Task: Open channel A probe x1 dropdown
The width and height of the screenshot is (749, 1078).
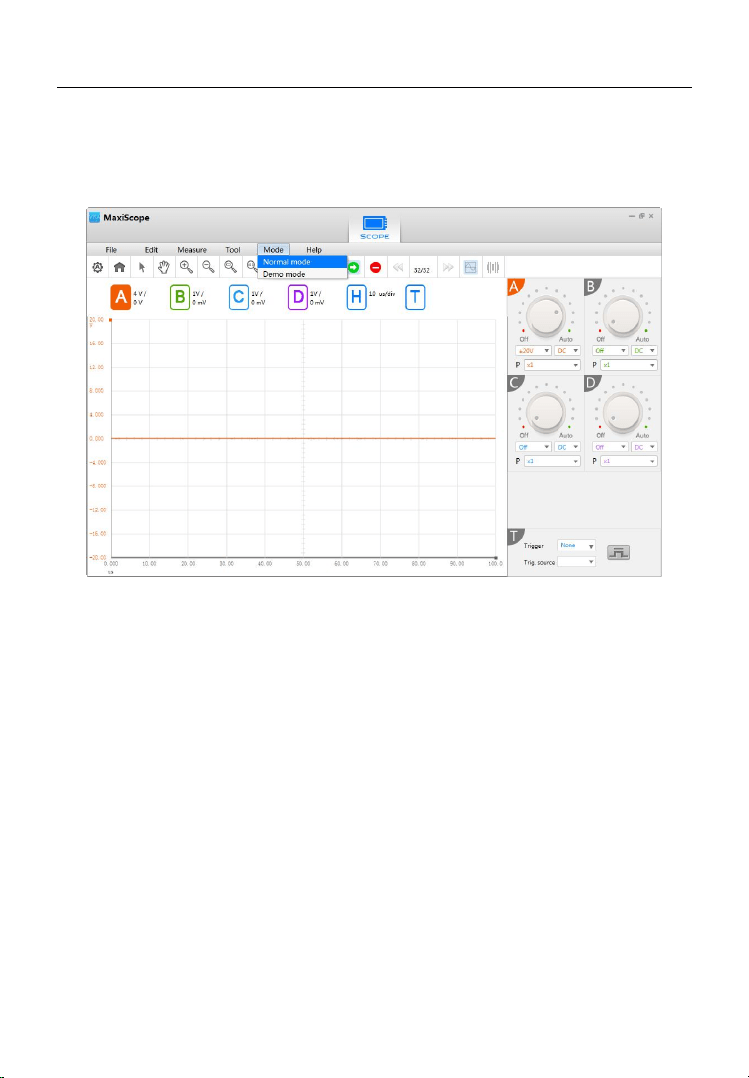Action: 552,365
